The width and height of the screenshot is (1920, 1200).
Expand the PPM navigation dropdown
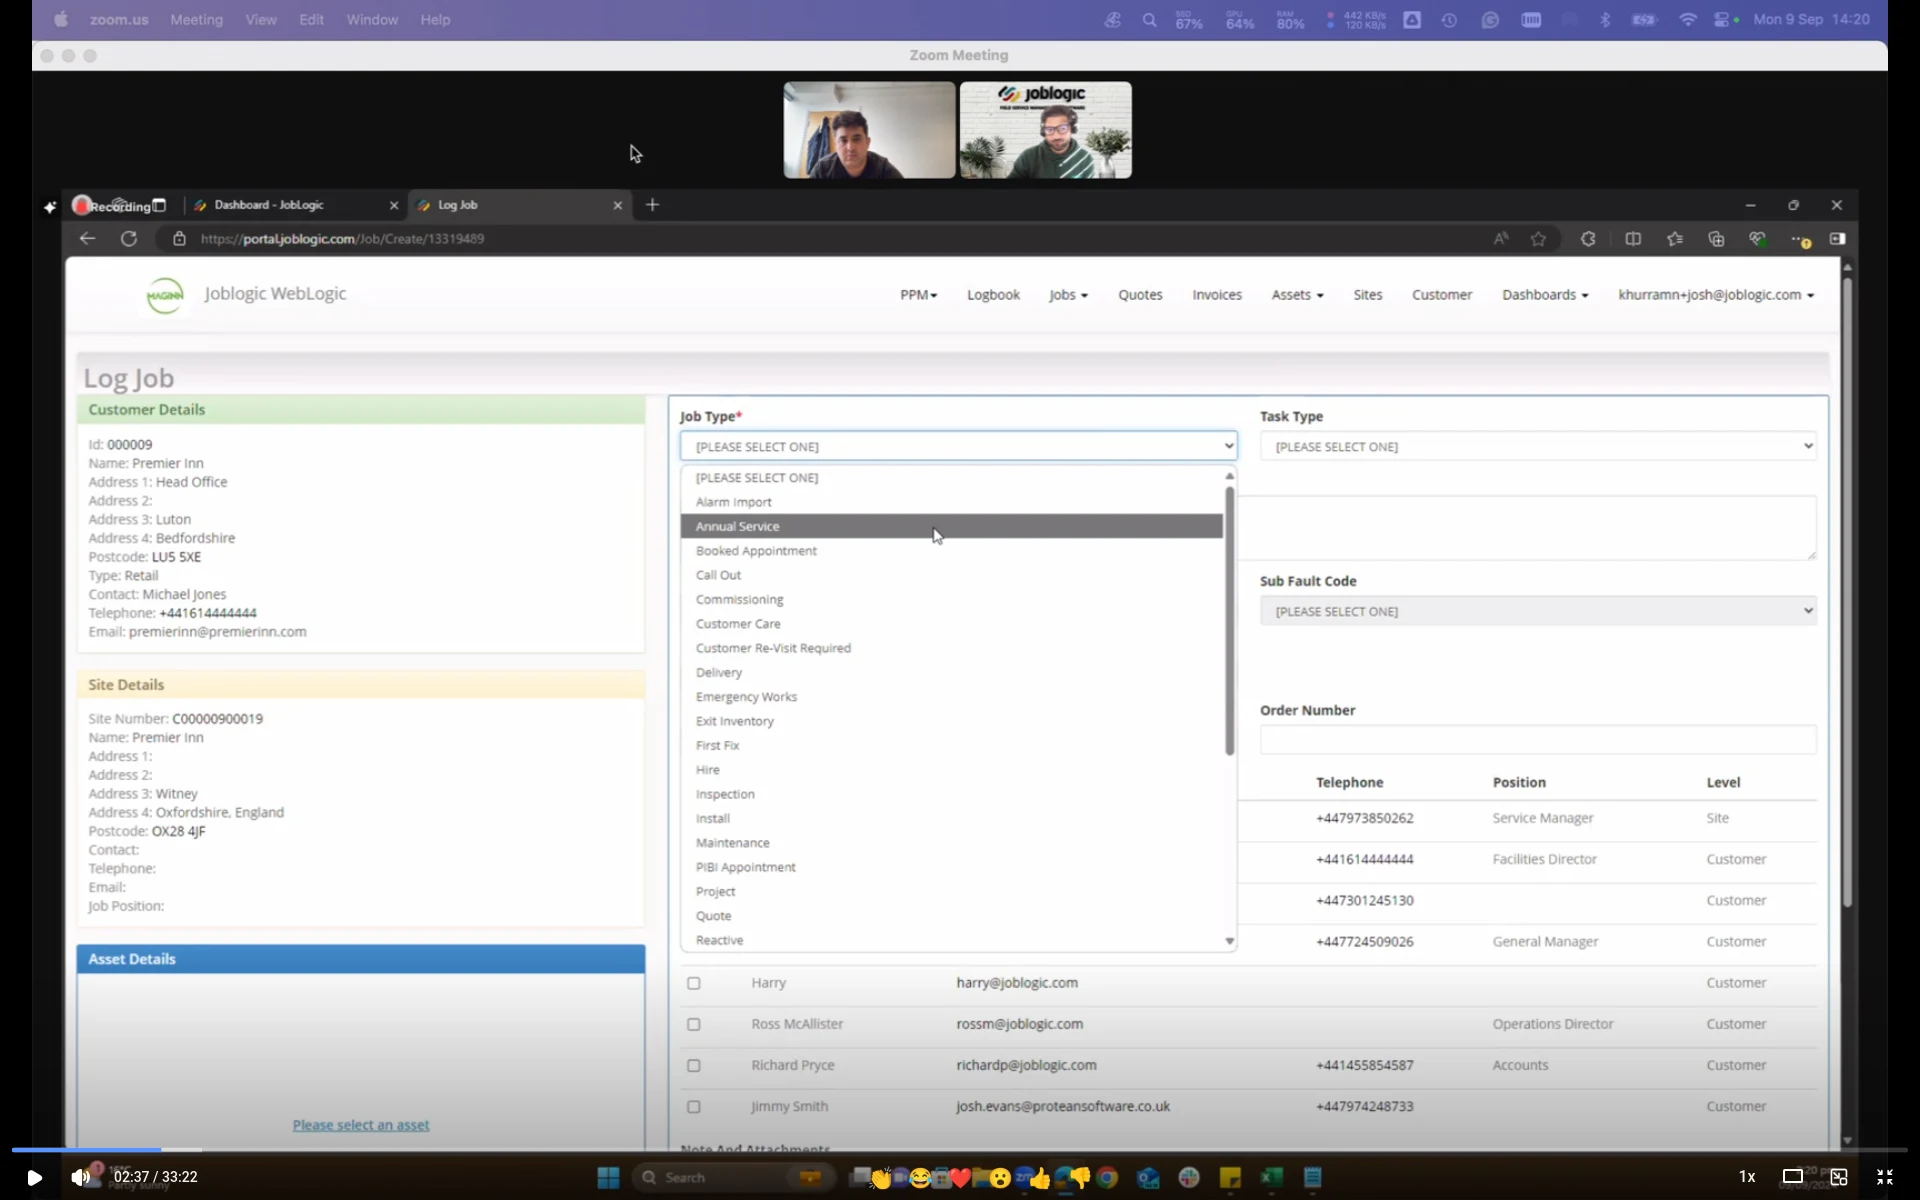point(918,295)
